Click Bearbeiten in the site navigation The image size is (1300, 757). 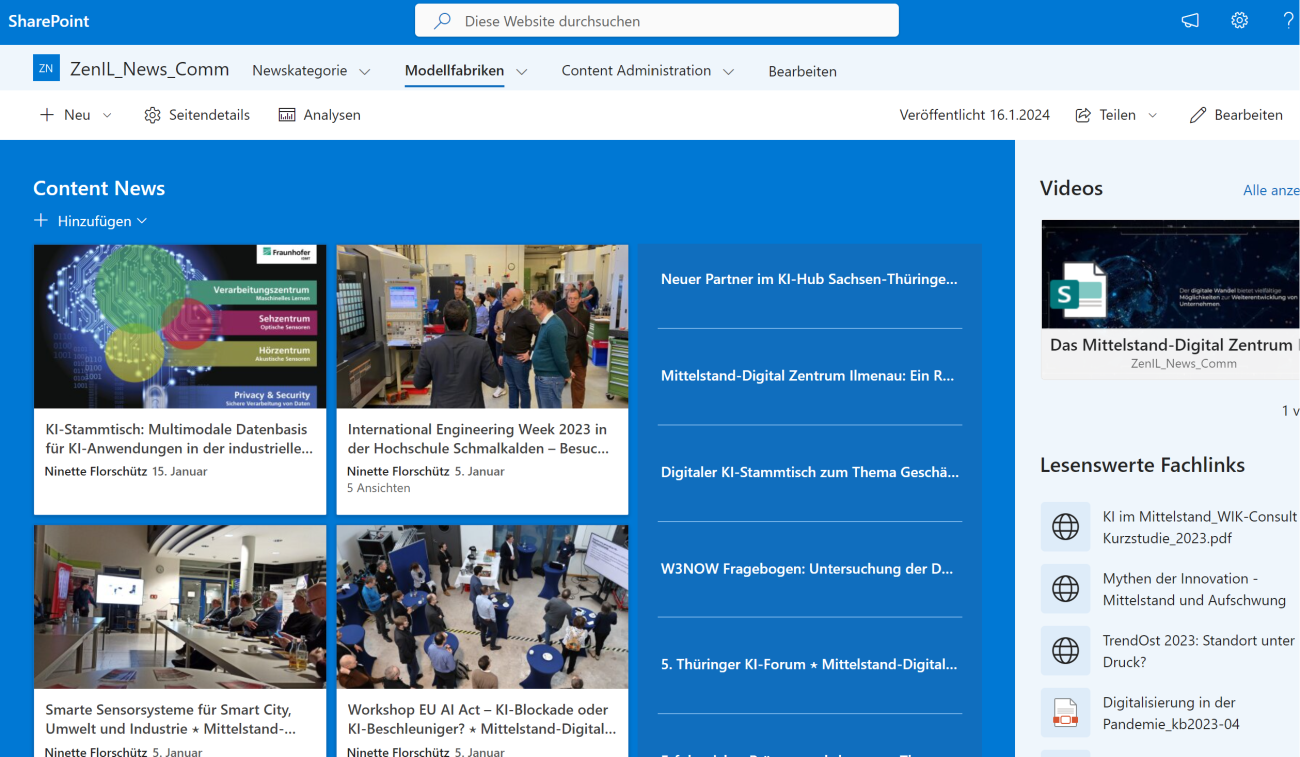(802, 71)
